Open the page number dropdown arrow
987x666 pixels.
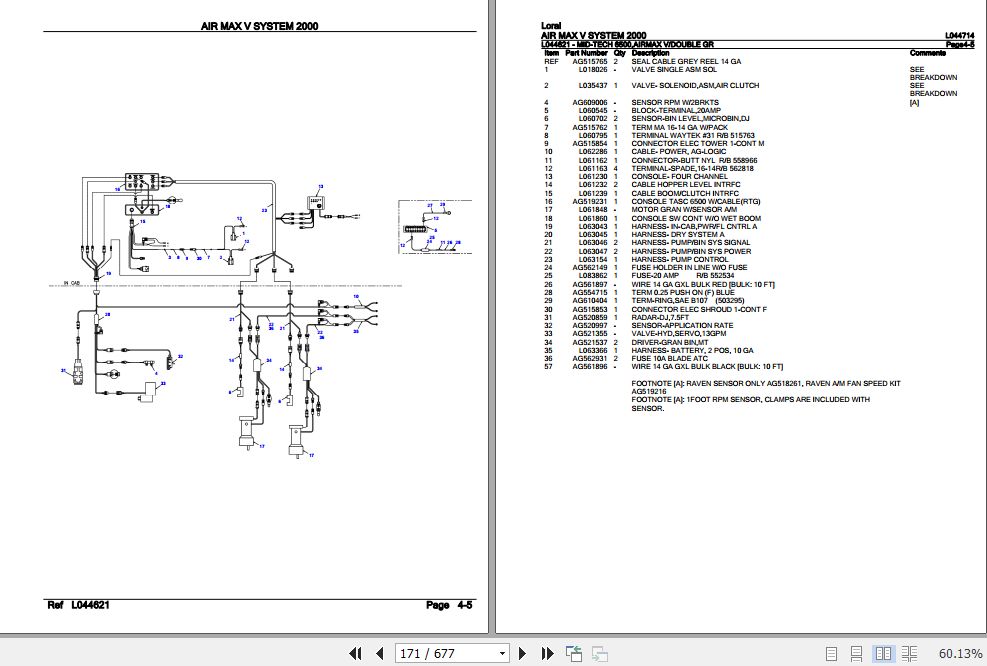(503, 653)
